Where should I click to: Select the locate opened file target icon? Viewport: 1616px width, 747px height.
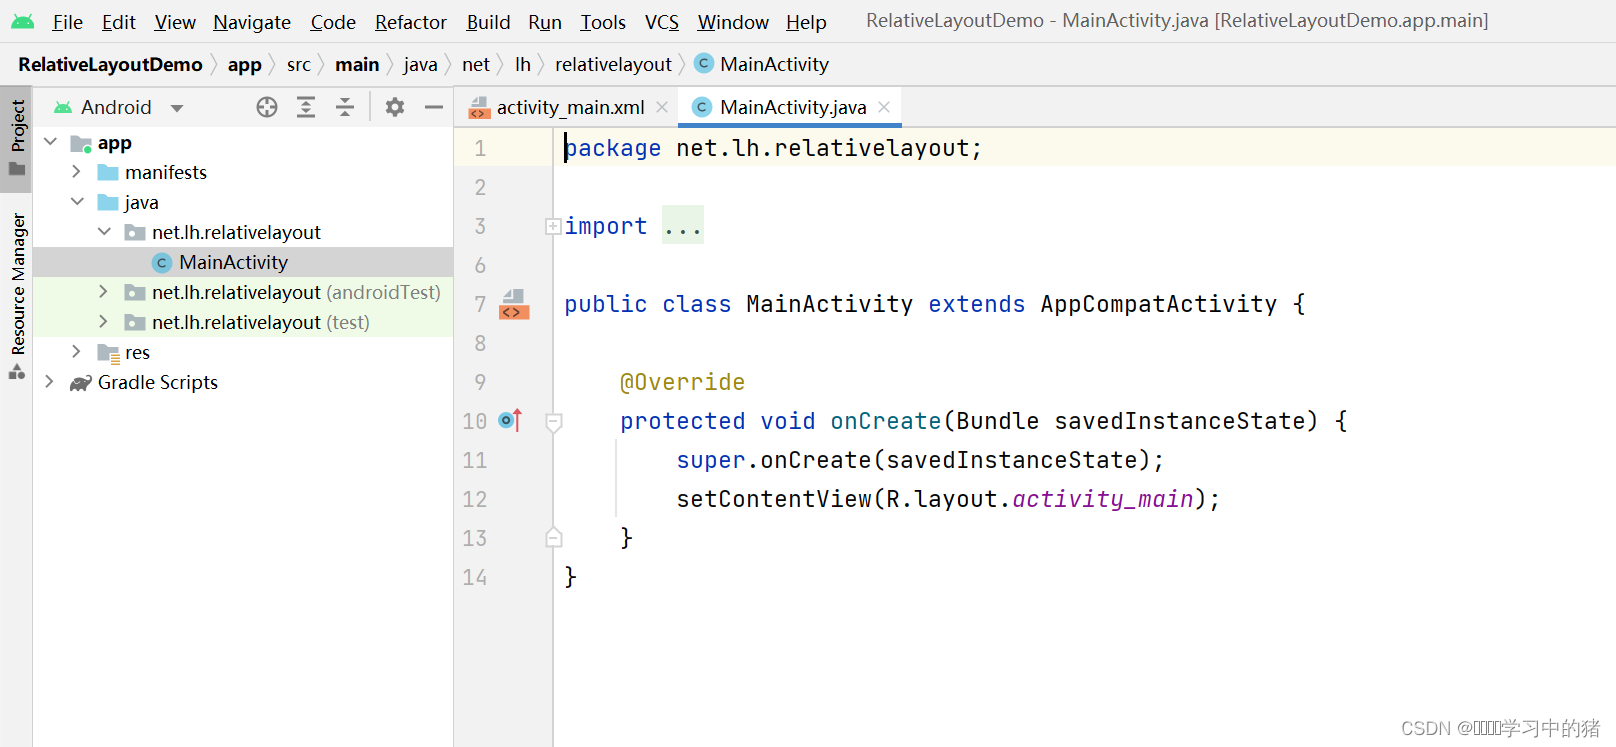click(267, 107)
